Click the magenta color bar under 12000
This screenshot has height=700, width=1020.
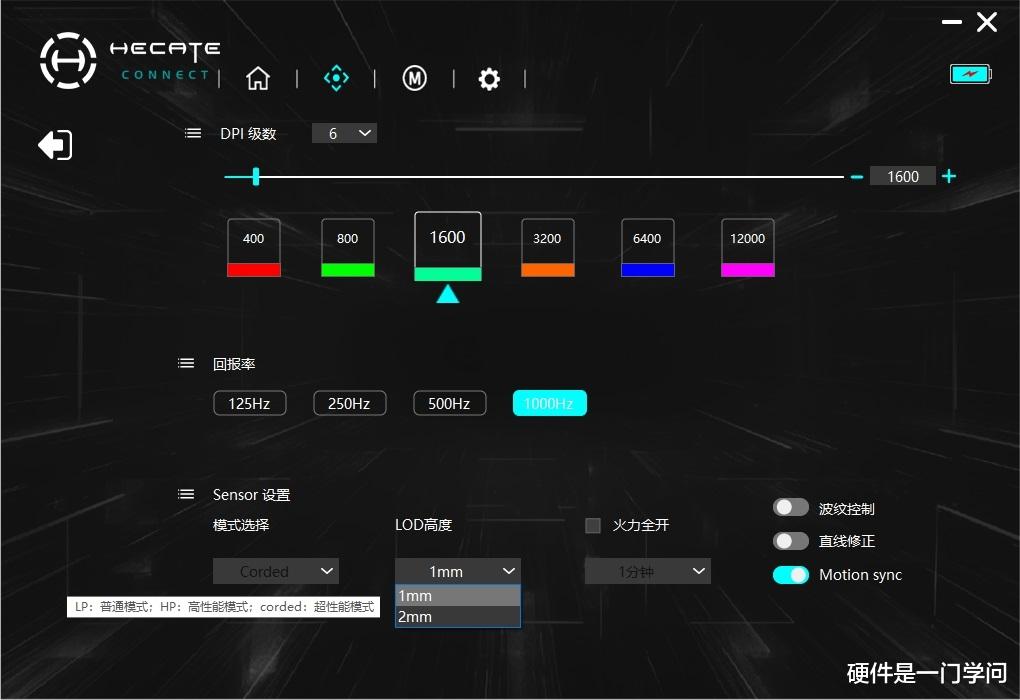pos(747,270)
